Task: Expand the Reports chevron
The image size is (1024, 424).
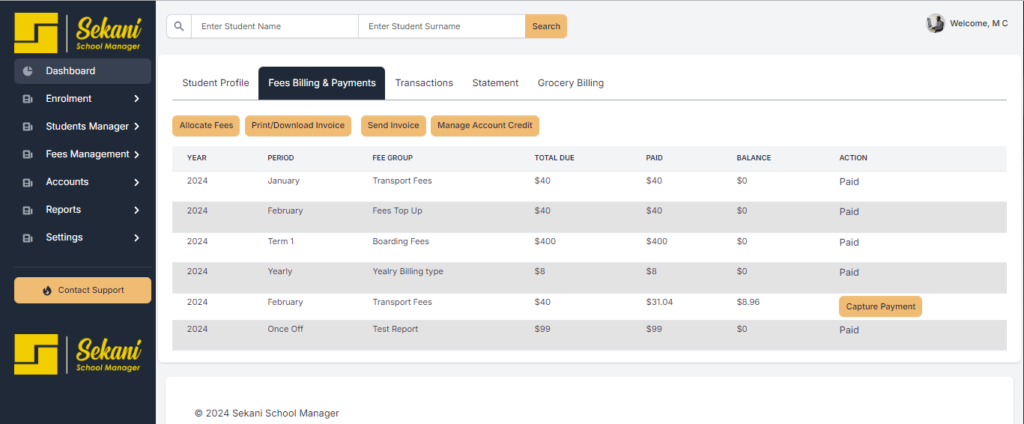Action: click(136, 210)
